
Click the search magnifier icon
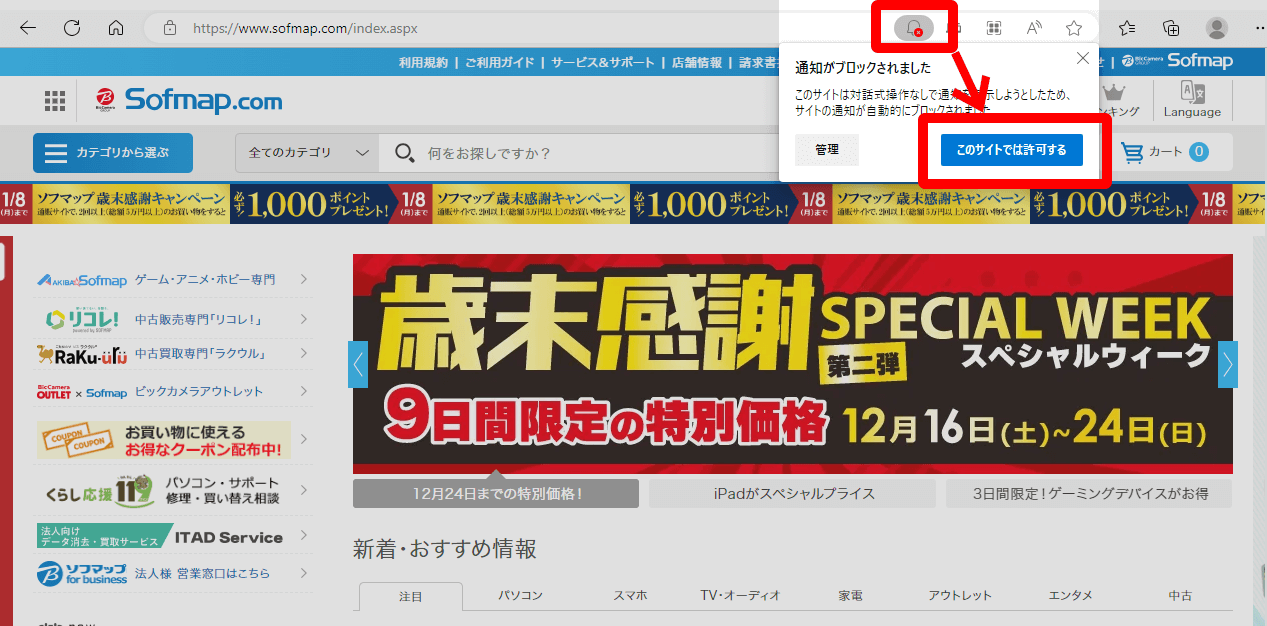[x=404, y=153]
